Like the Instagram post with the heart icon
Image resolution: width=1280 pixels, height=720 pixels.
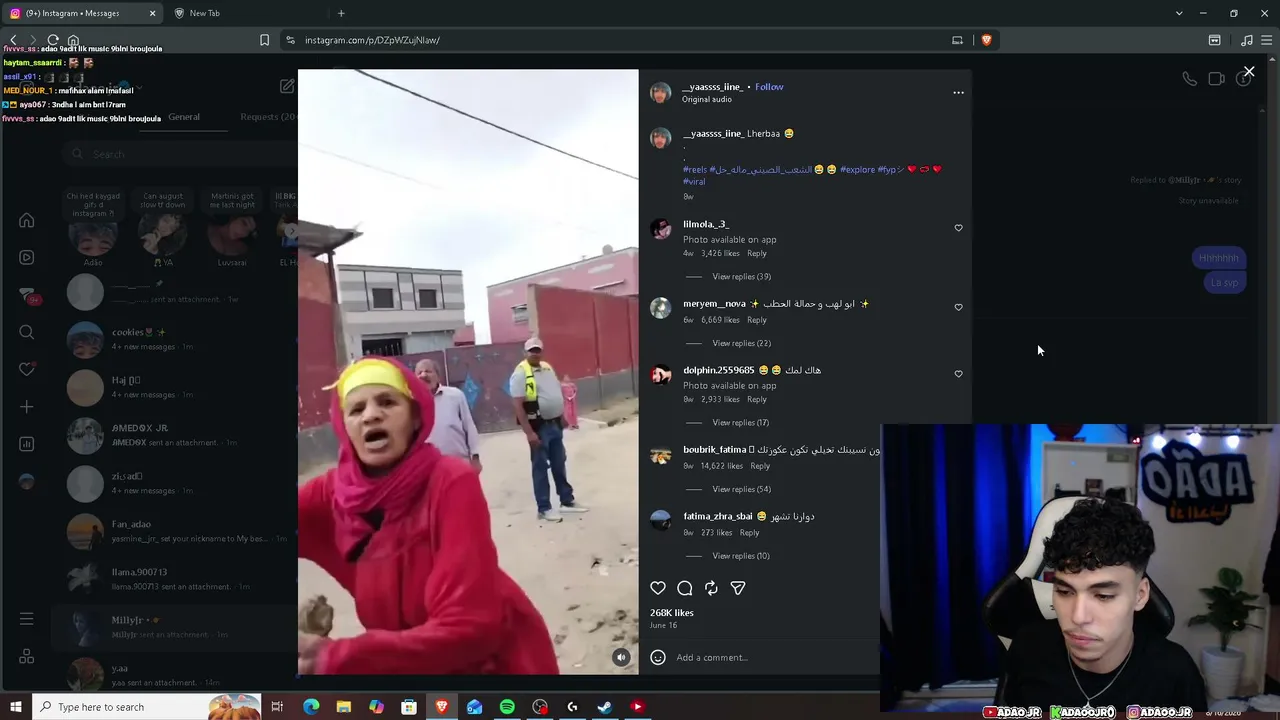pyautogui.click(x=658, y=588)
